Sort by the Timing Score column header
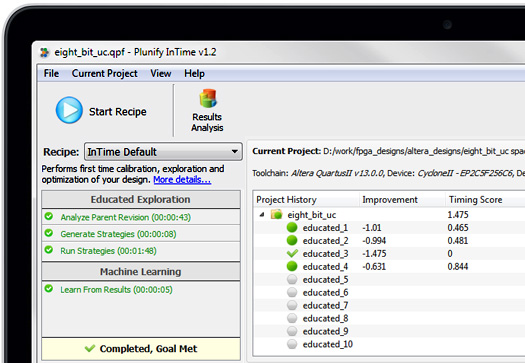This screenshot has width=525, height=363. (475, 200)
